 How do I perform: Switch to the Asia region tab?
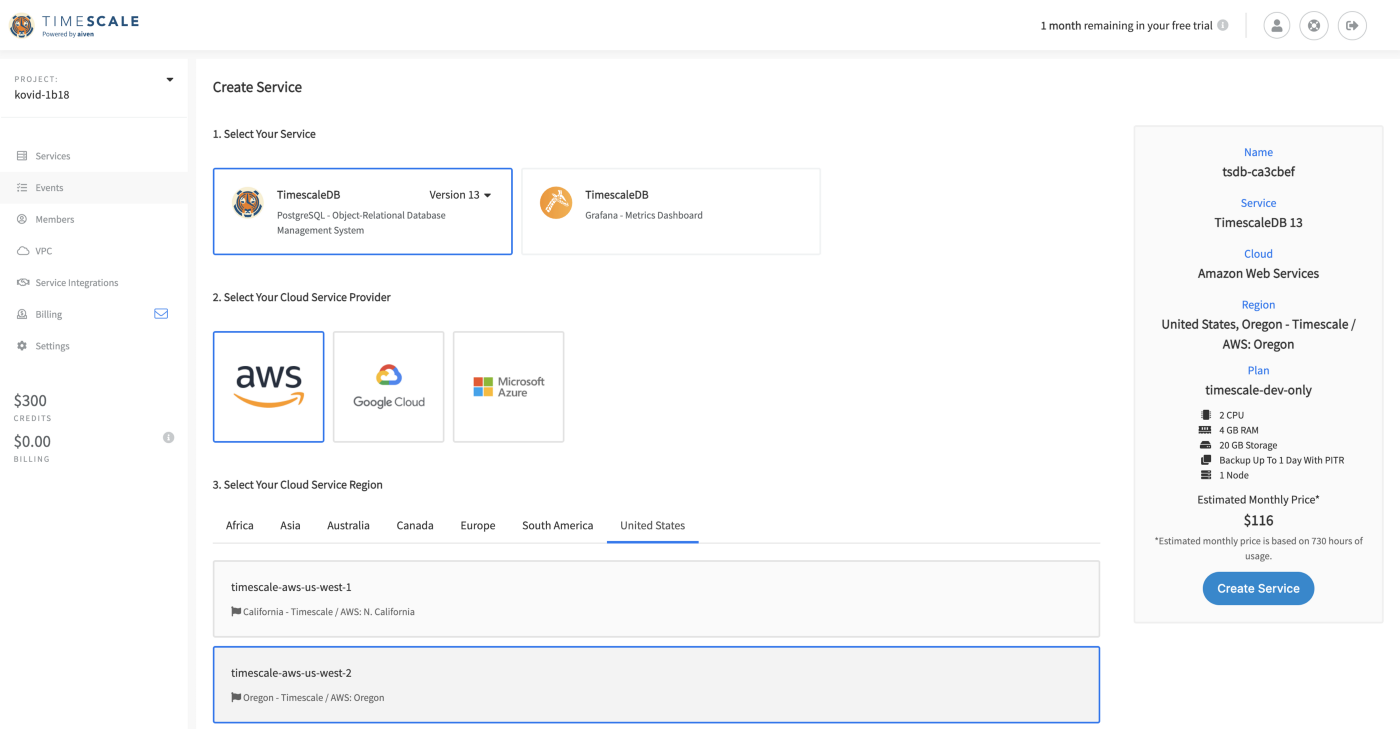[290, 526]
